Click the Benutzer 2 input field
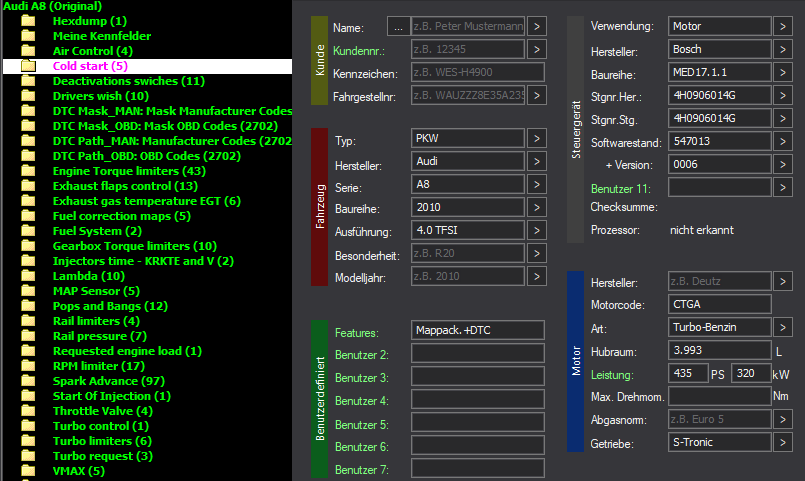The width and height of the screenshot is (805, 481). tap(478, 353)
